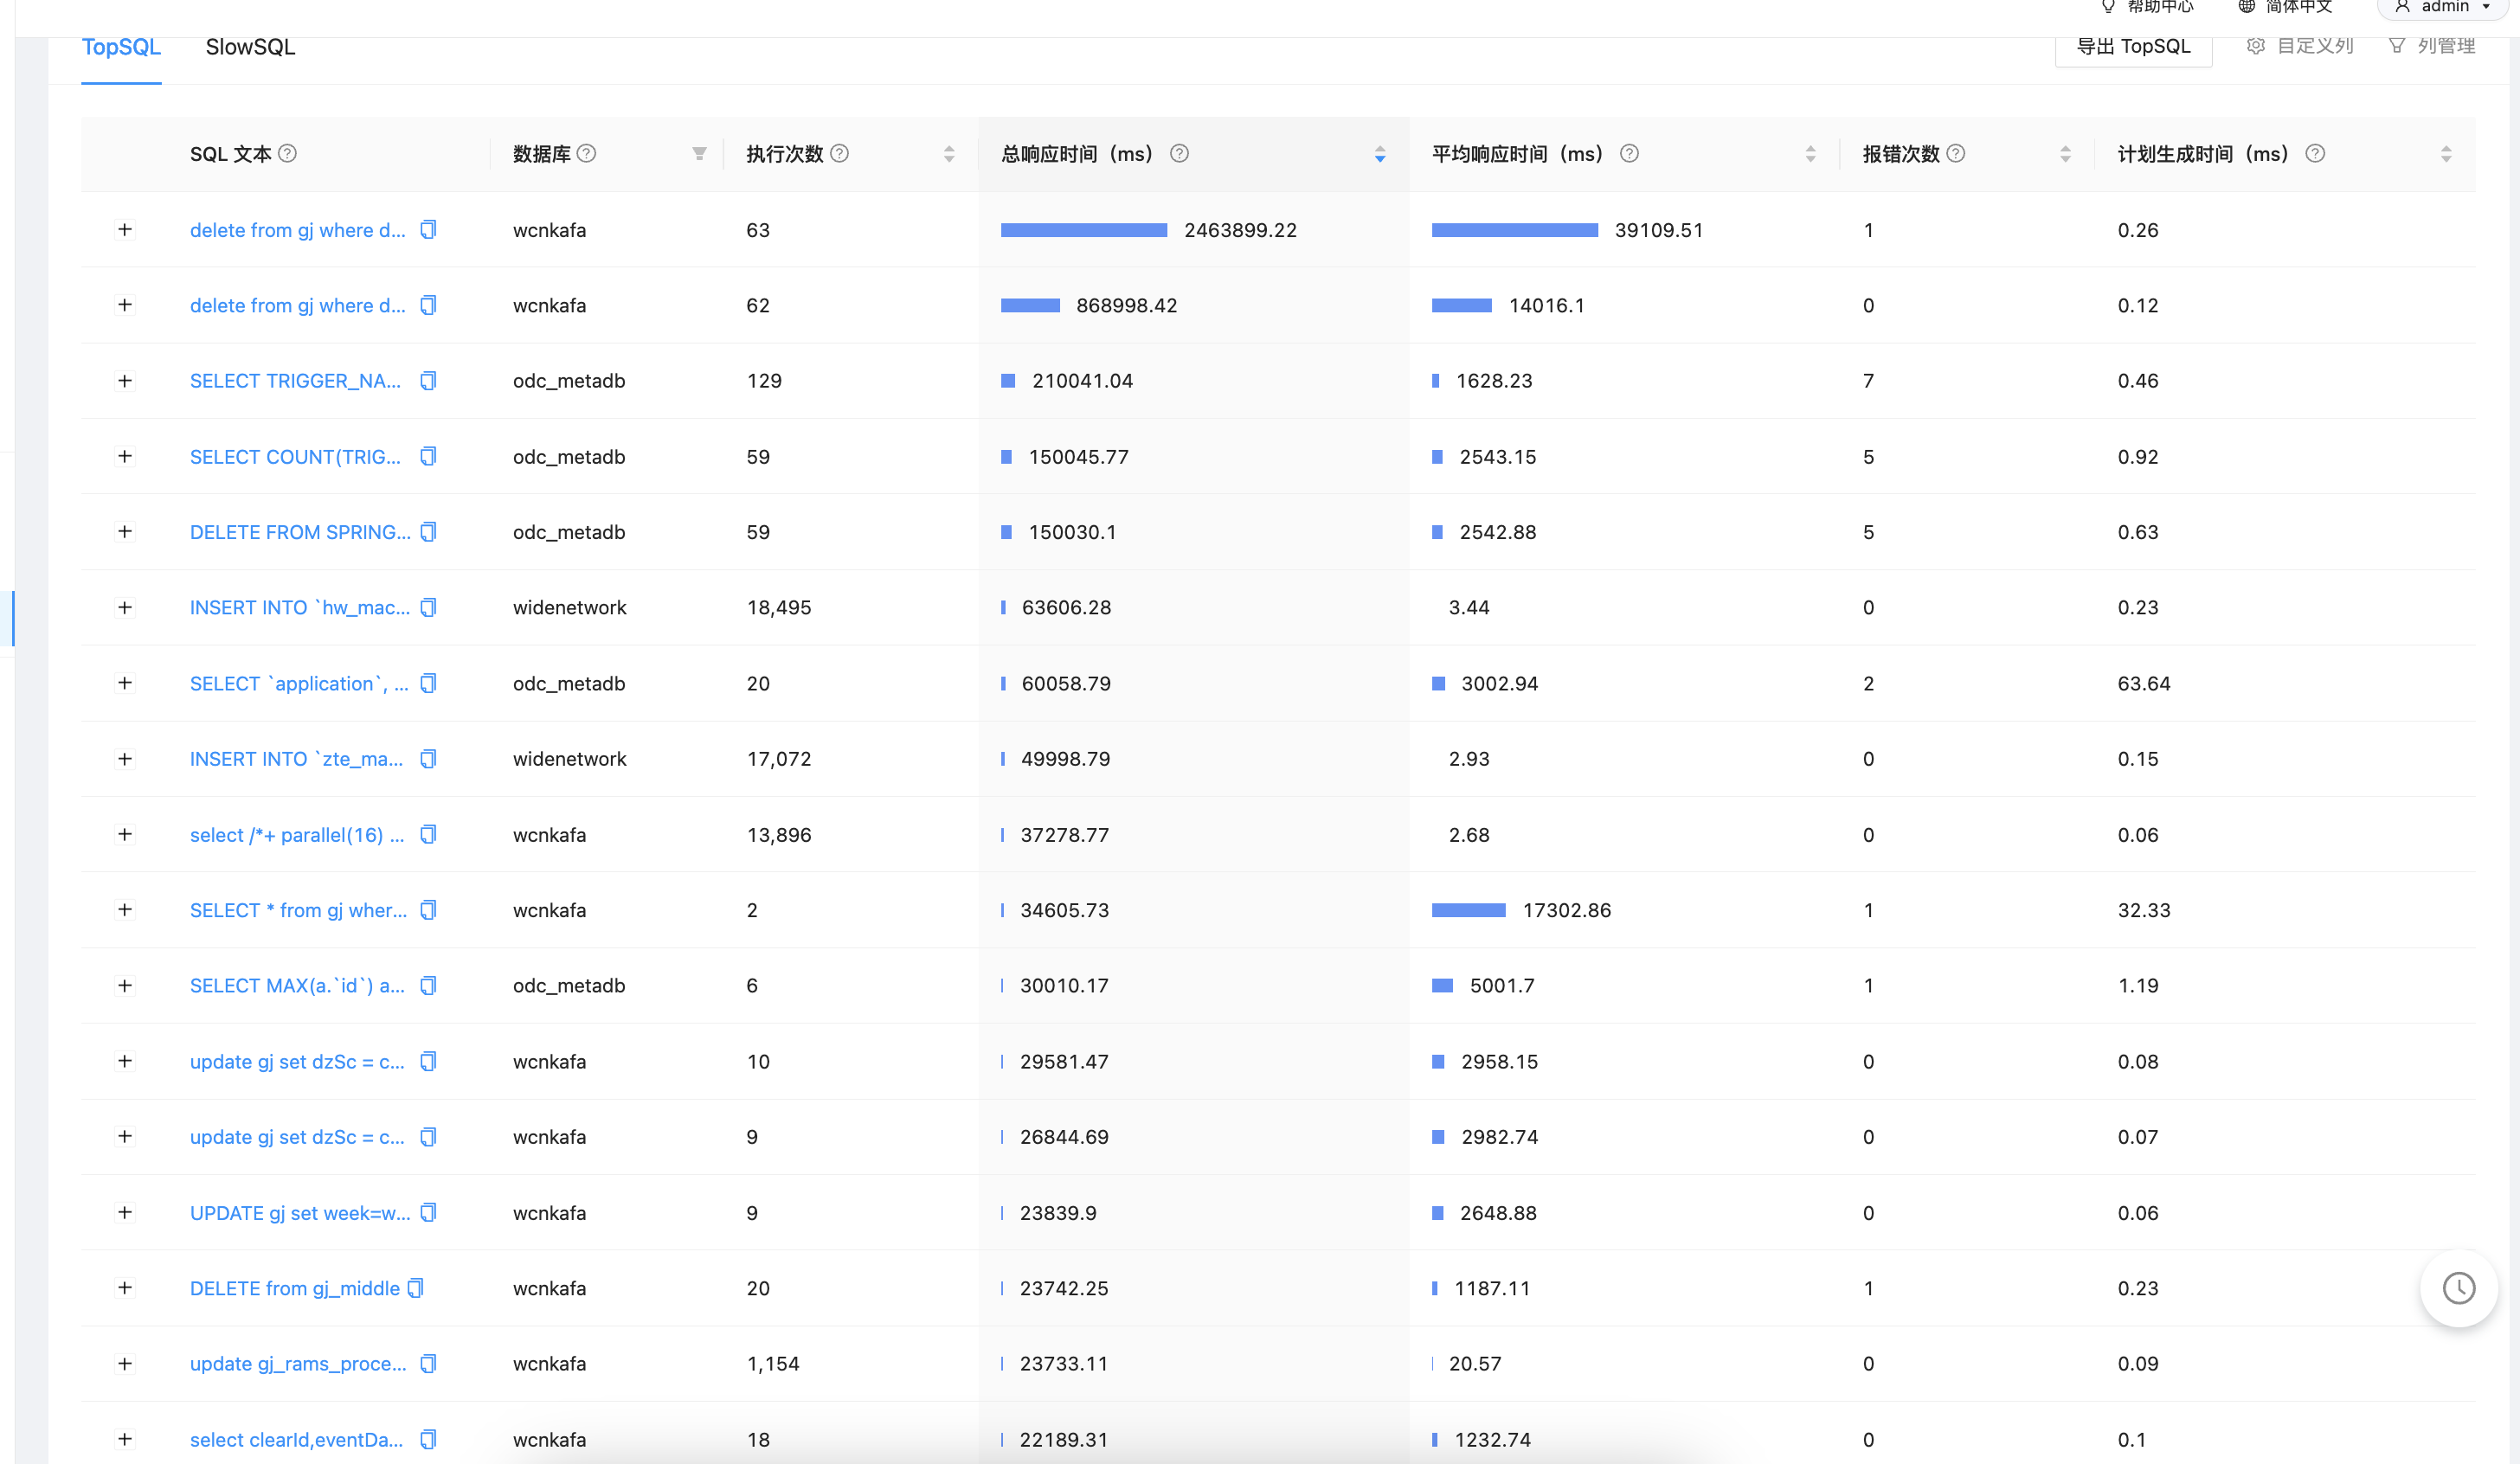Sort by 计划生成时间 column
This screenshot has height=1464, width=2520.
click(2446, 154)
